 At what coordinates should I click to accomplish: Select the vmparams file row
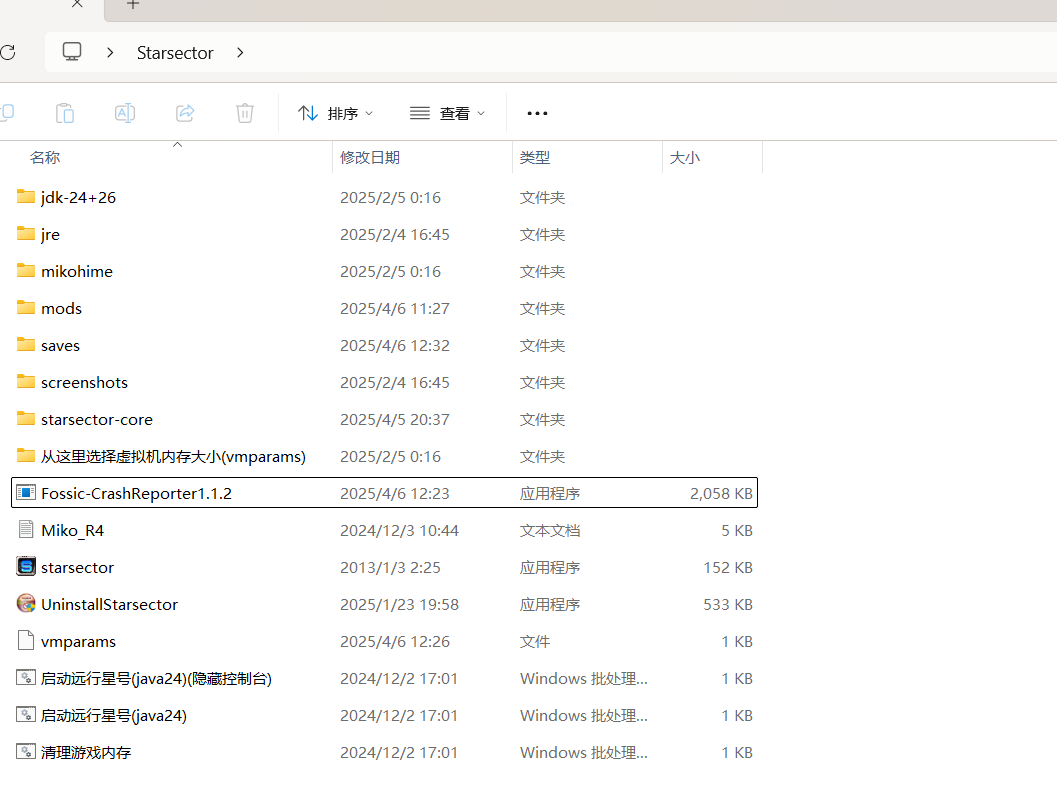click(78, 641)
